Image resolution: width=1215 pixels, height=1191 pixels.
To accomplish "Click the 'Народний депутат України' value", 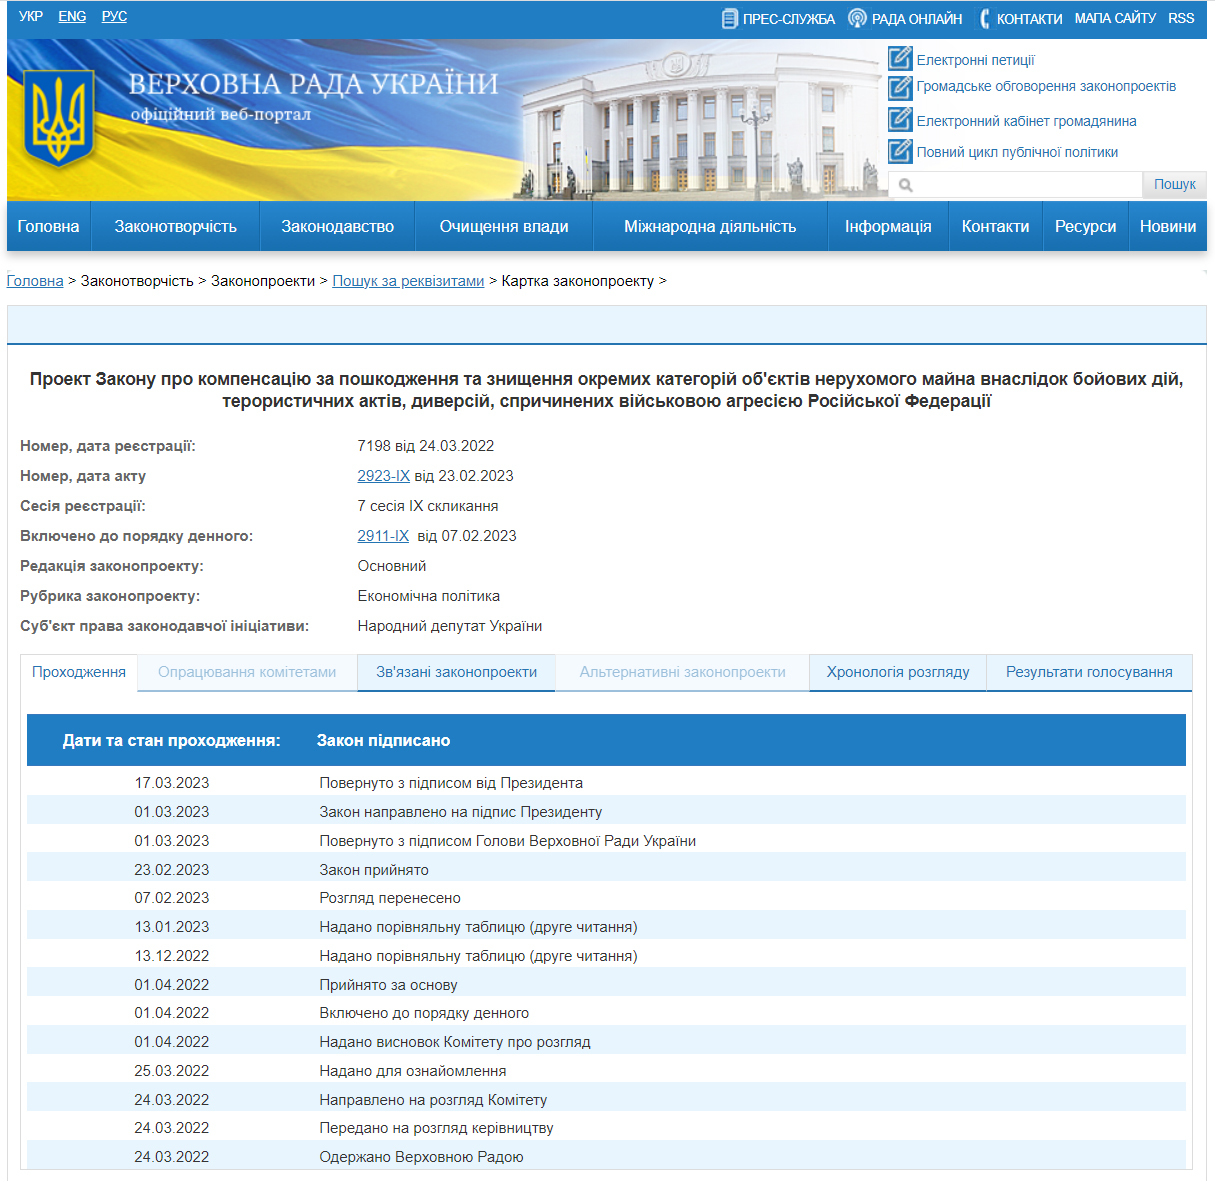I will click(450, 626).
